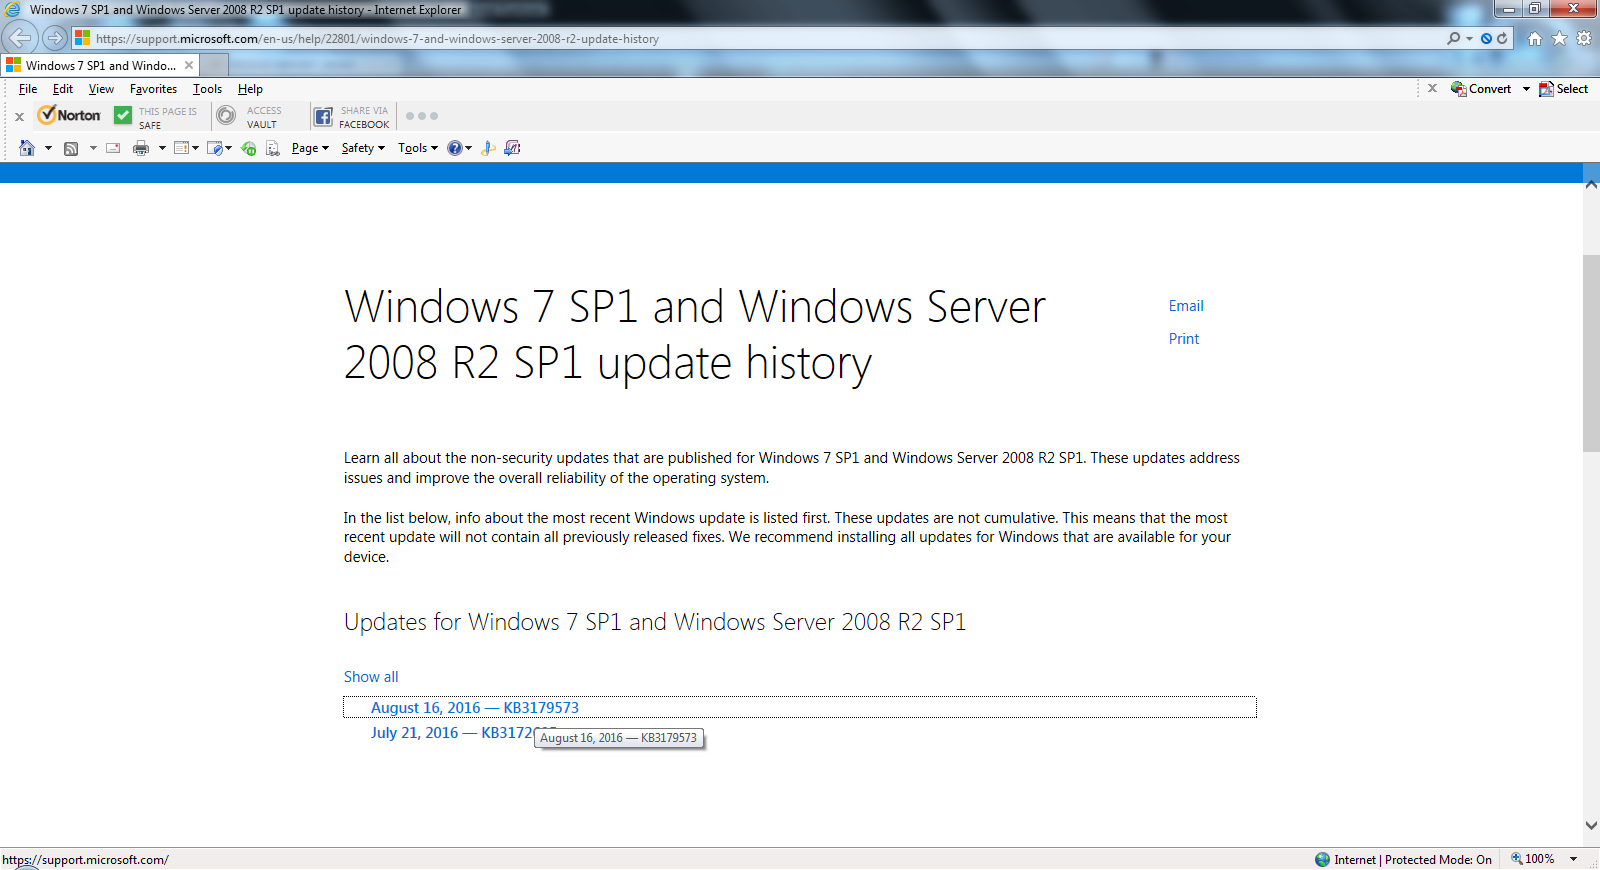Click the Convert to PDF button
Image resolution: width=1600 pixels, height=870 pixels.
point(1481,89)
